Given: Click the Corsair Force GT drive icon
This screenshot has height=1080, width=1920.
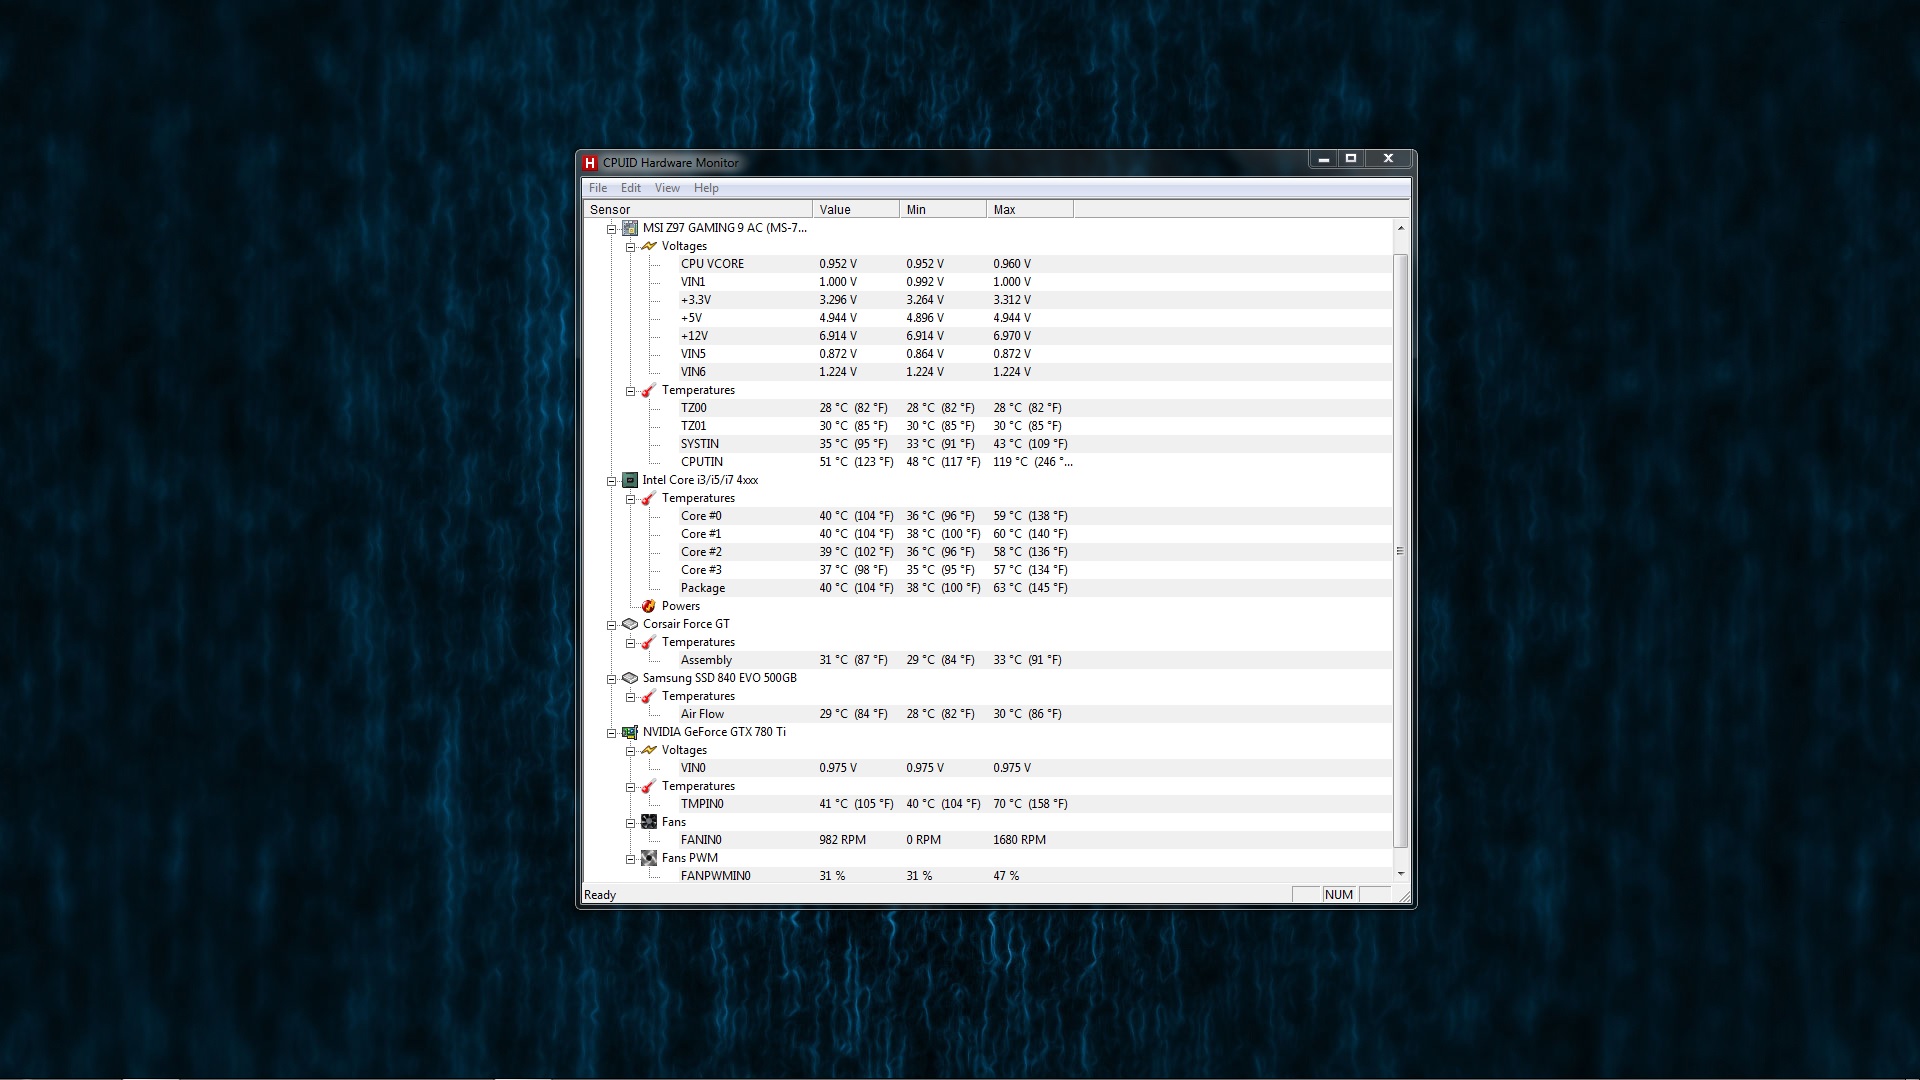Looking at the screenshot, I should tap(630, 624).
